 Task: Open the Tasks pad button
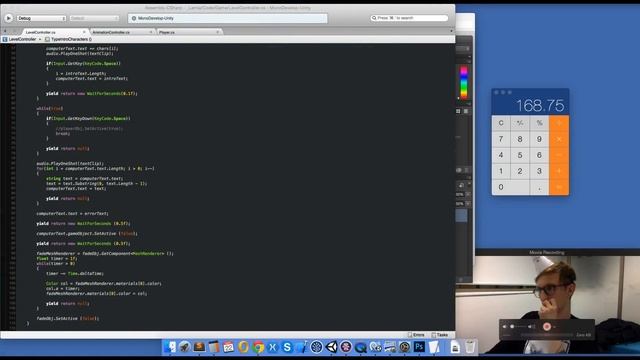[x=440, y=335]
